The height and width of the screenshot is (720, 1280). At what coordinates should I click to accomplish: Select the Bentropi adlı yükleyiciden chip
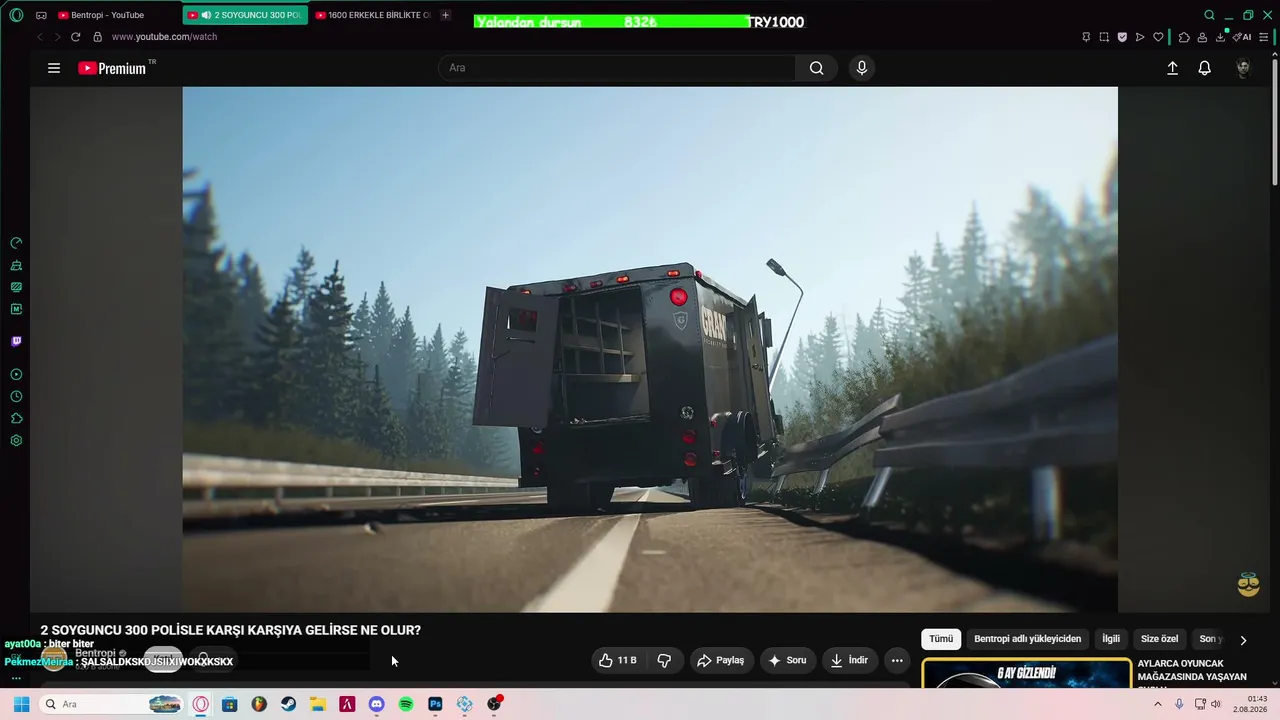click(x=1027, y=639)
